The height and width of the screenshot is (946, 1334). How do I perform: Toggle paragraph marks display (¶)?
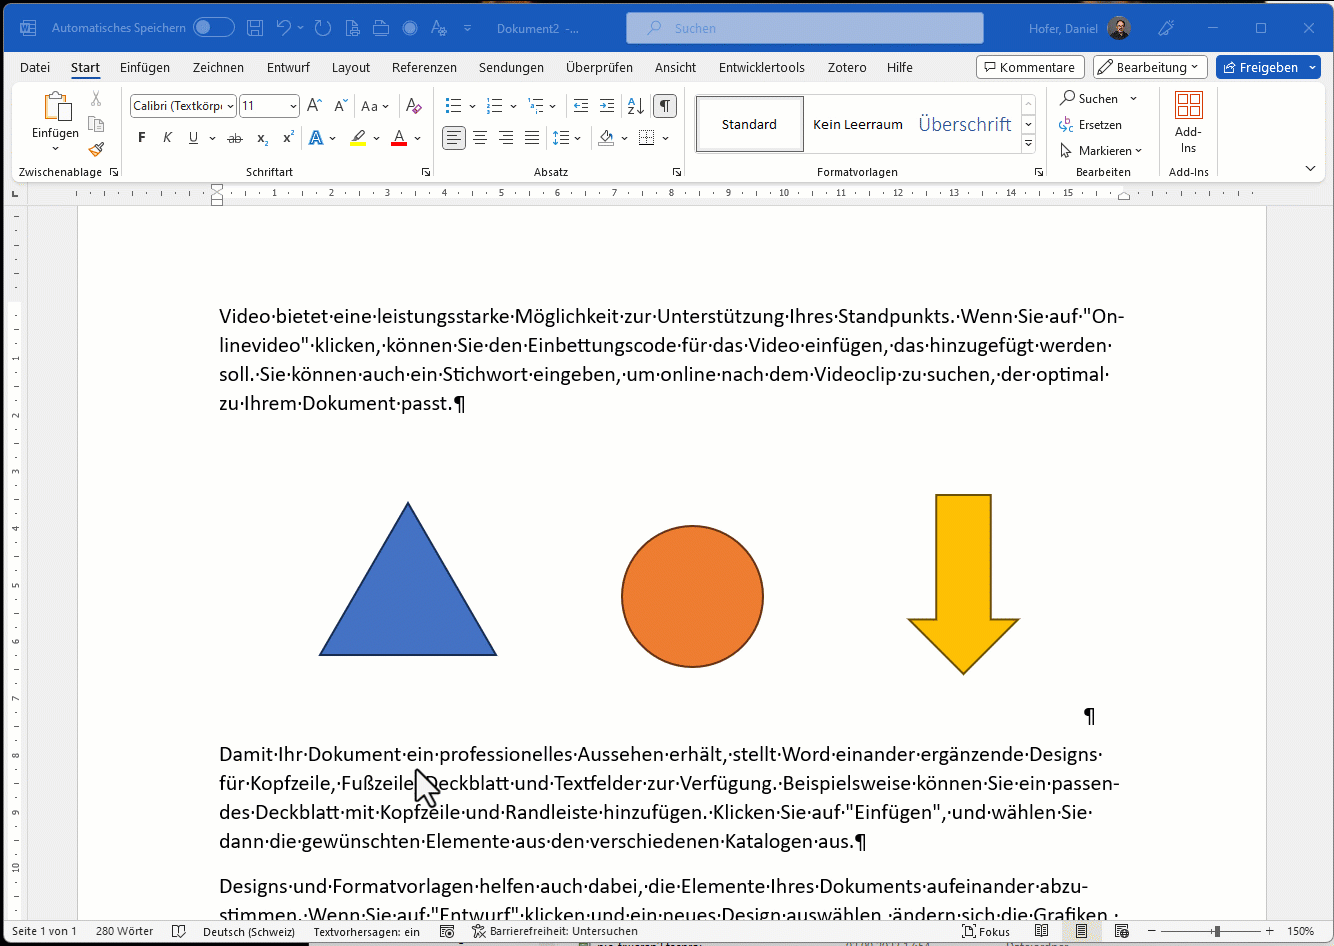point(664,106)
